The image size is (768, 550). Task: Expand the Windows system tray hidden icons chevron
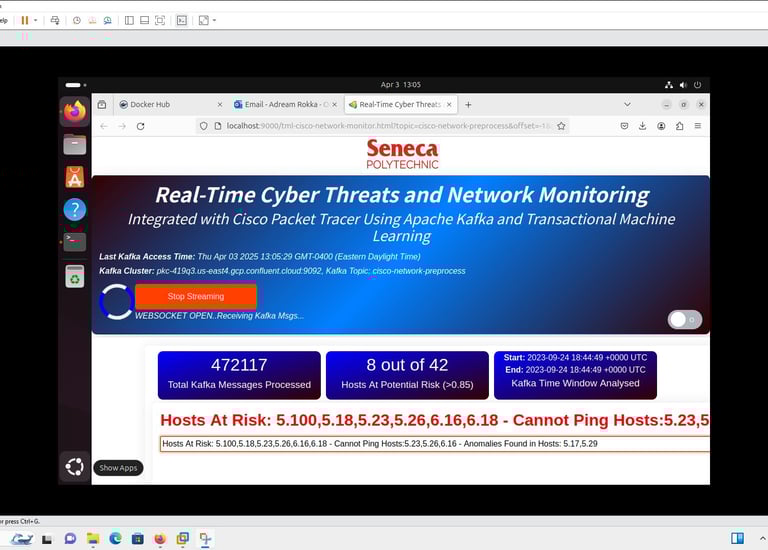coord(763,538)
